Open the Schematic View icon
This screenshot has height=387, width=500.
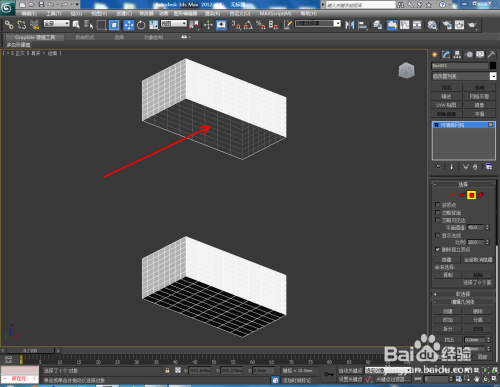[x=417, y=25]
